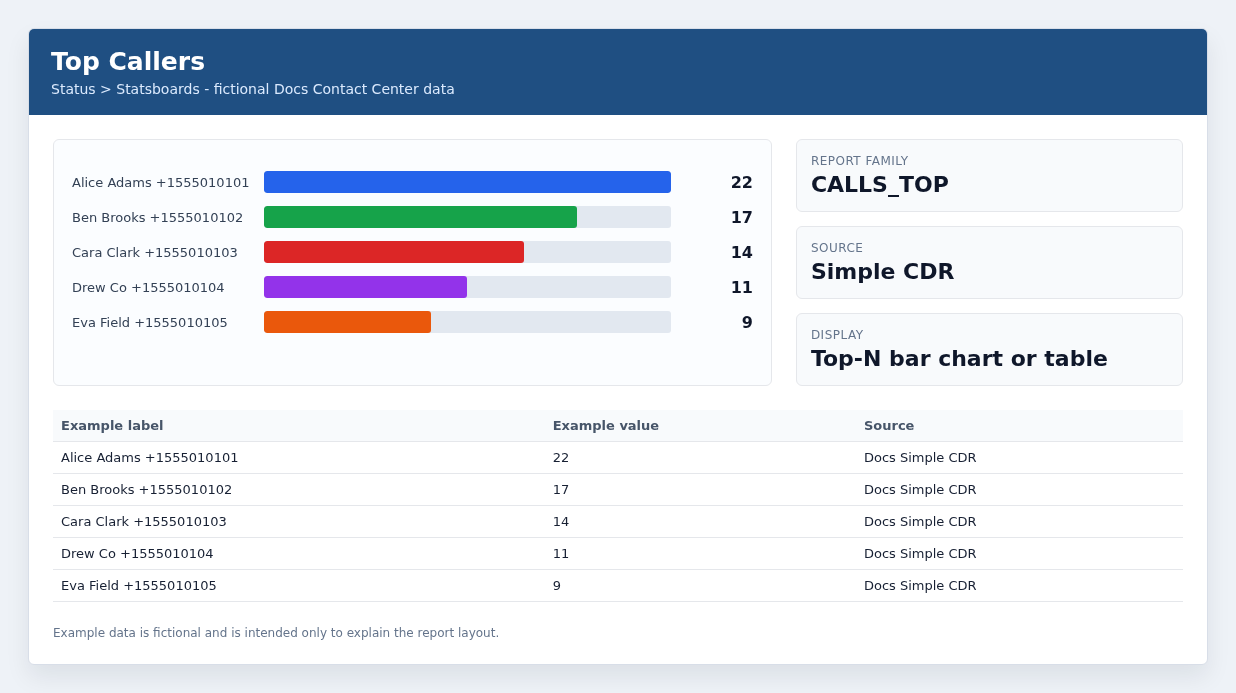1236x693 pixels.
Task: Select table cell Eva Field +1555010105
Action: tap(139, 585)
